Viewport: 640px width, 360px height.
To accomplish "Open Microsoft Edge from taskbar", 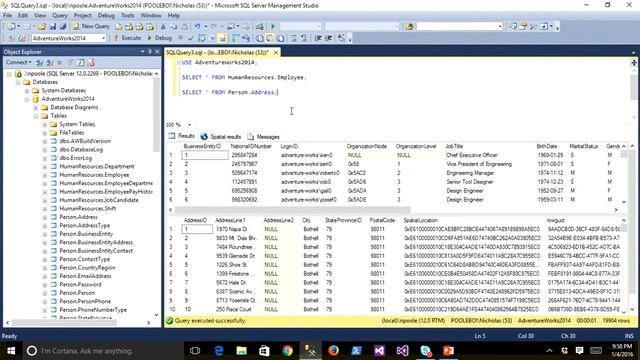I will point(219,351).
